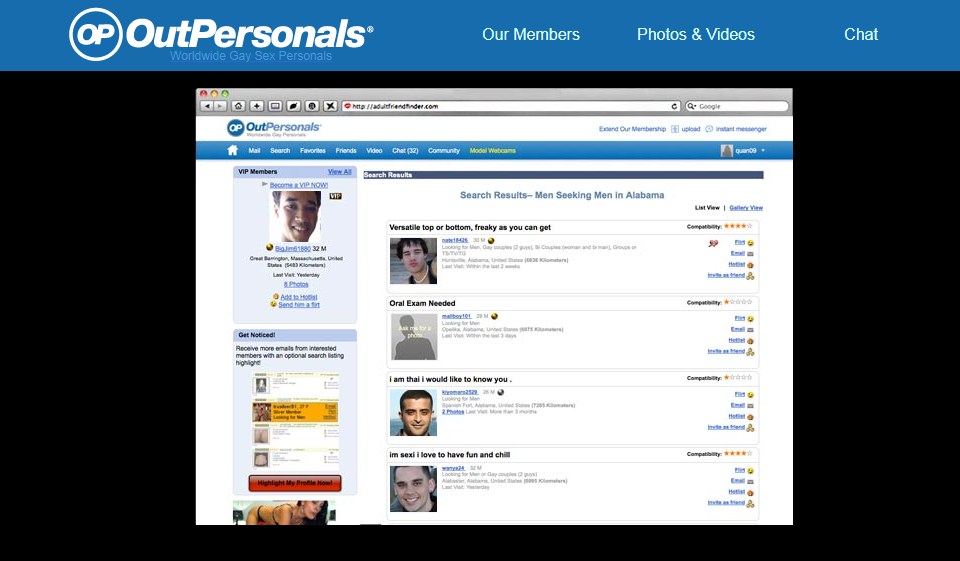Click the email envelope icon for nate18426
960x561 pixels.
coord(750,254)
